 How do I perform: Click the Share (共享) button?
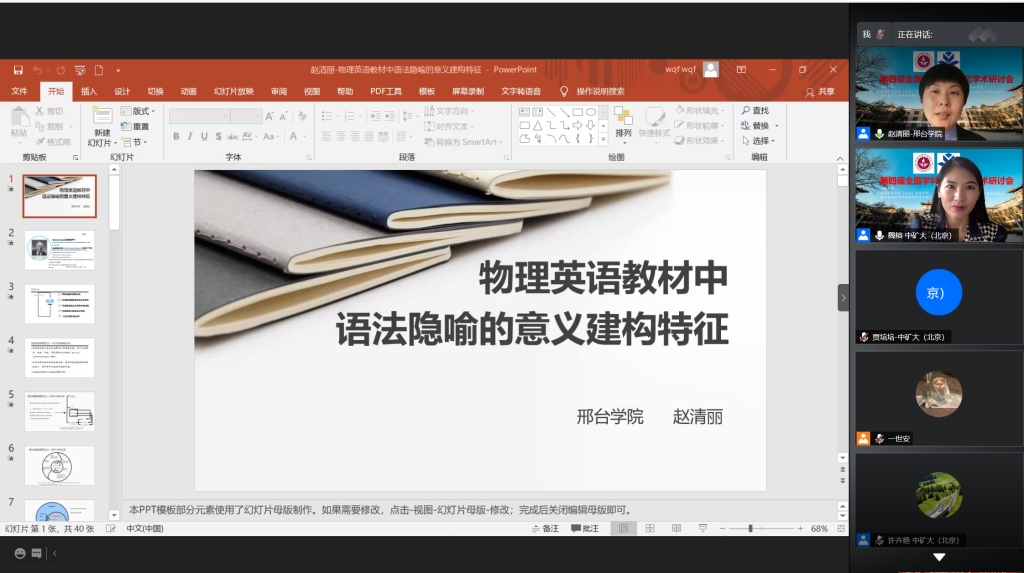[820, 91]
